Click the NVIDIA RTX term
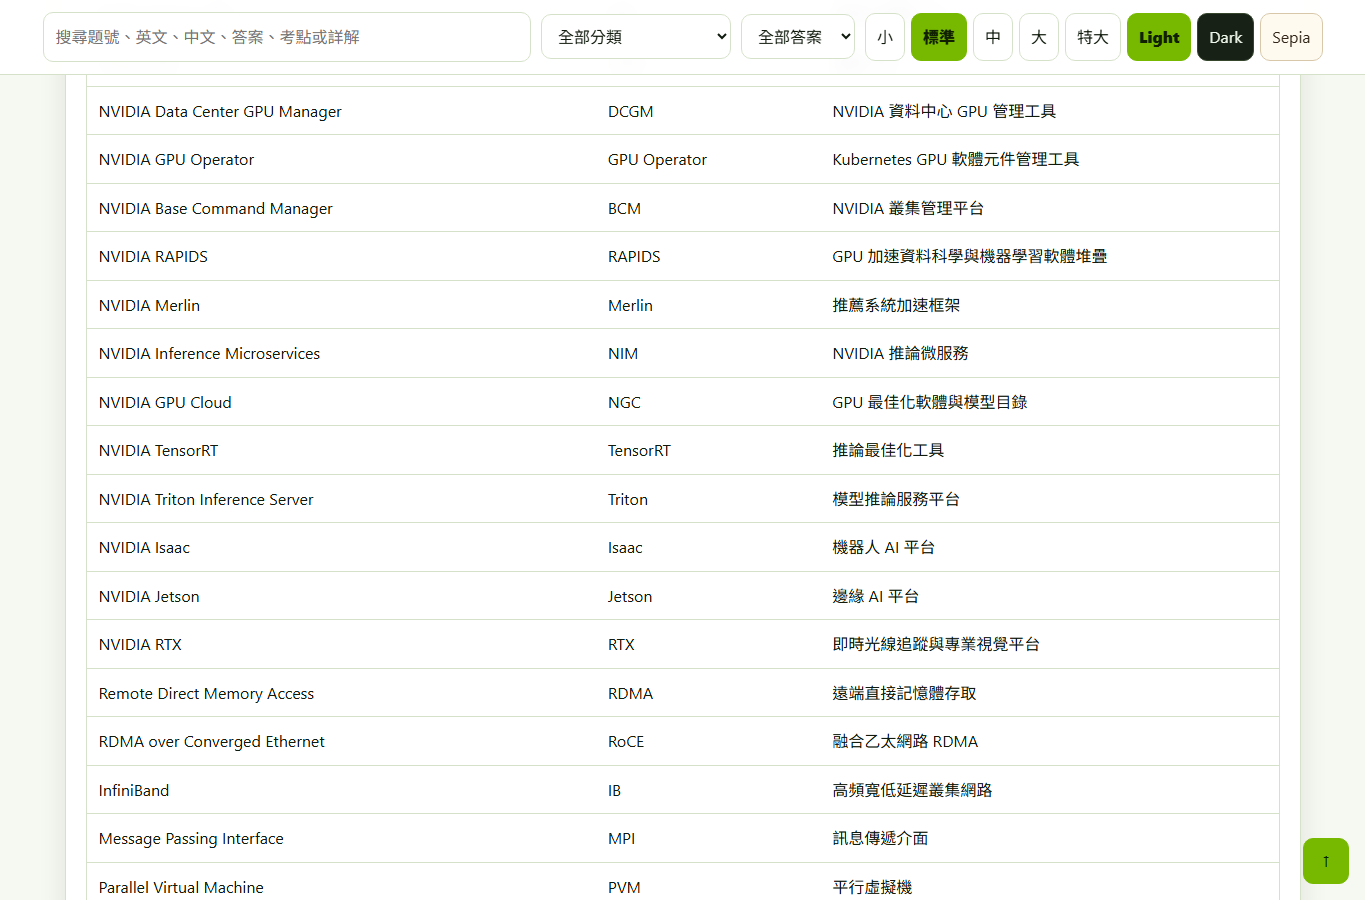1365x900 pixels. [140, 645]
